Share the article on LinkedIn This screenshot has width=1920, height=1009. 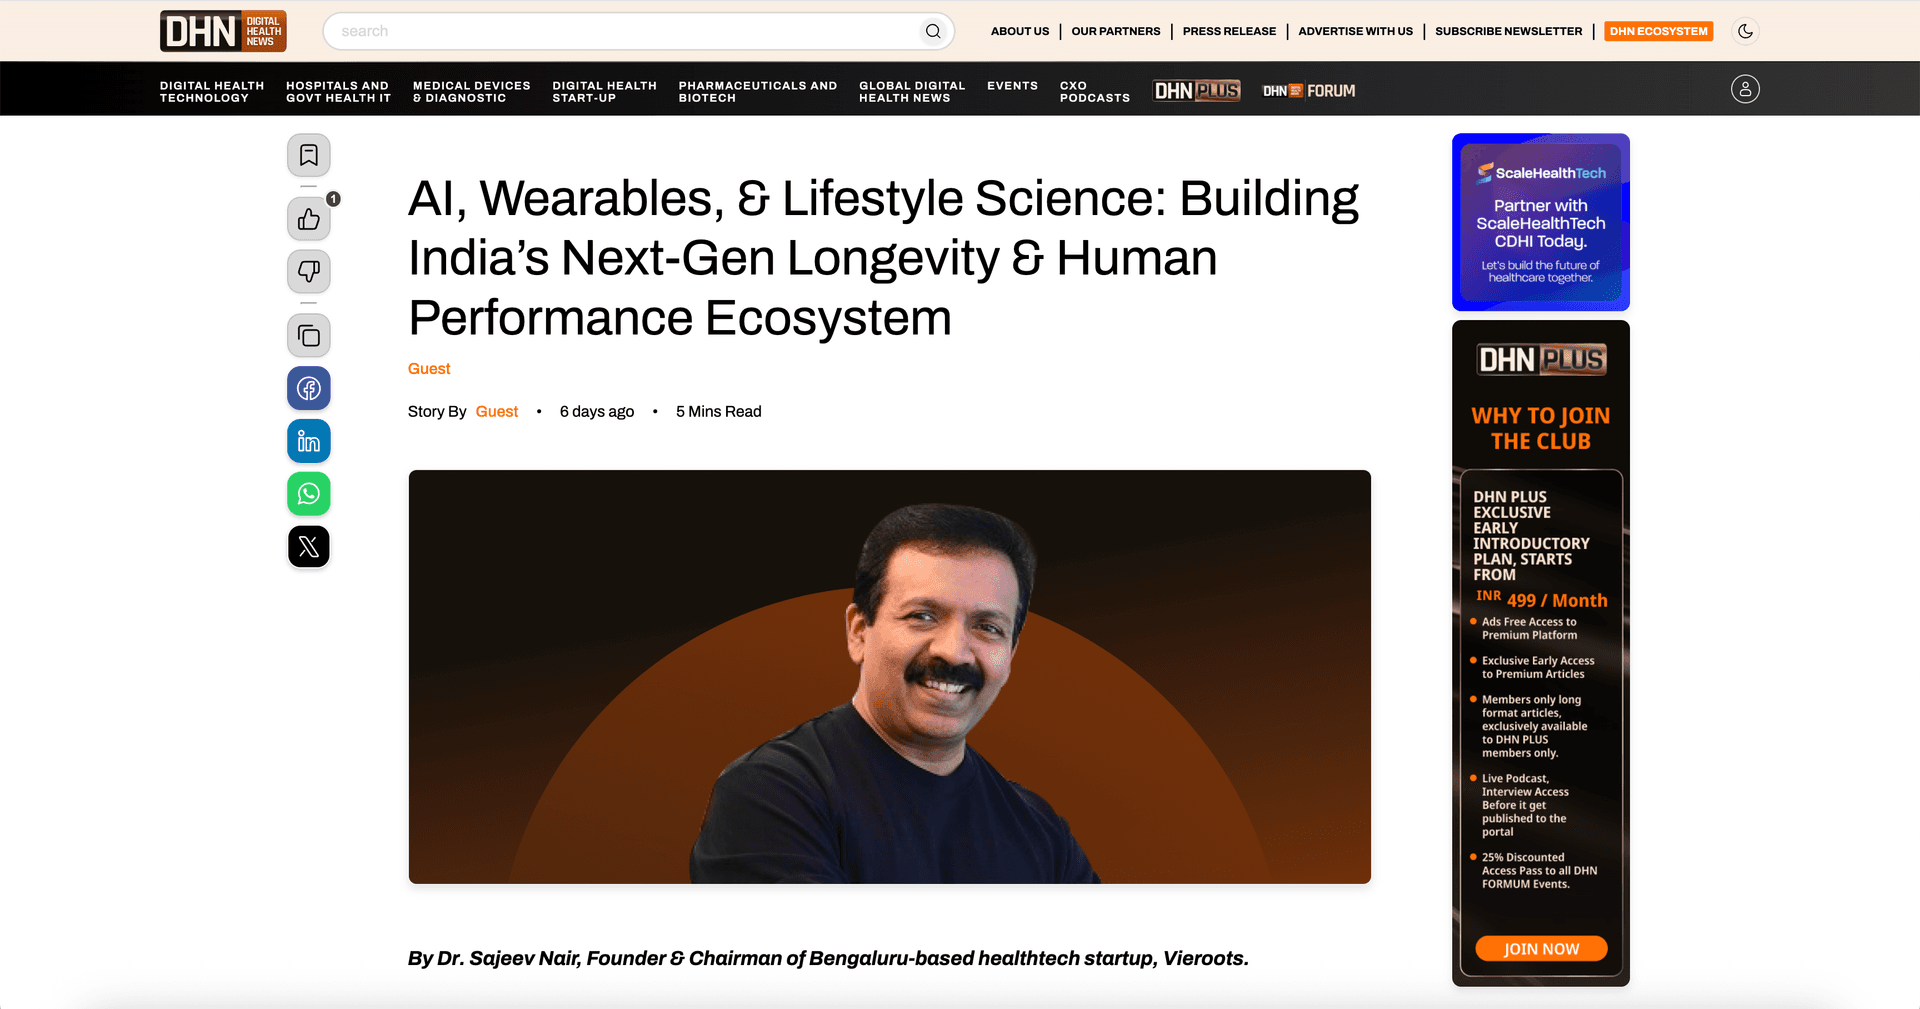pyautogui.click(x=308, y=440)
